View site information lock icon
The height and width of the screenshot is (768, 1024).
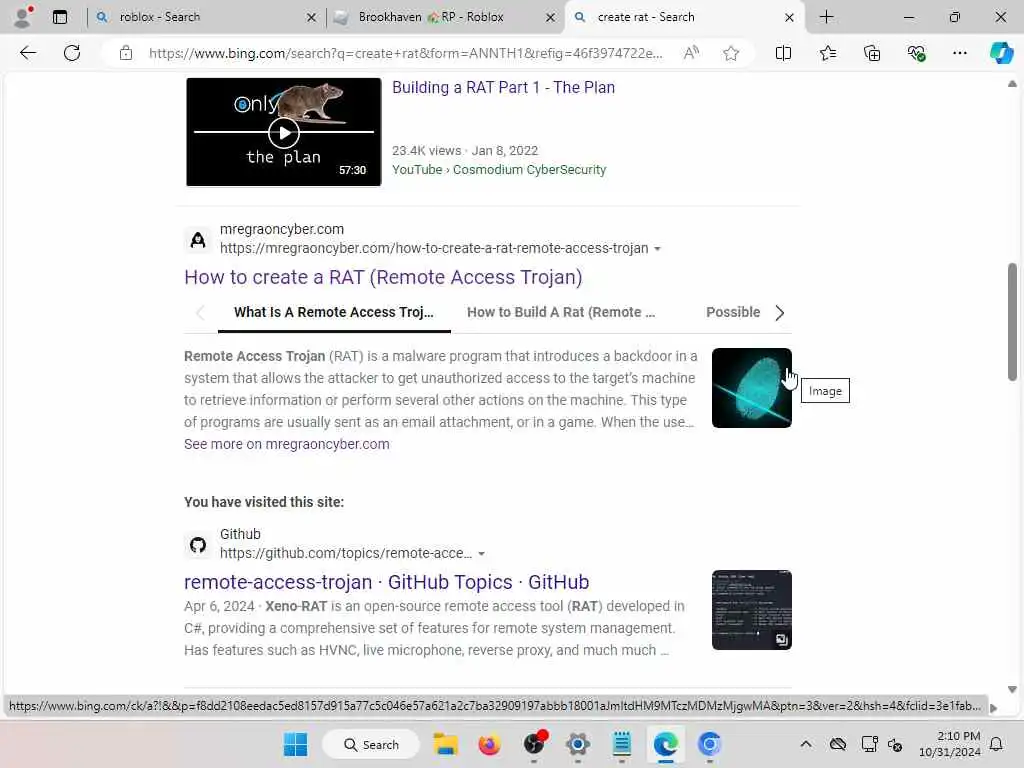point(125,53)
